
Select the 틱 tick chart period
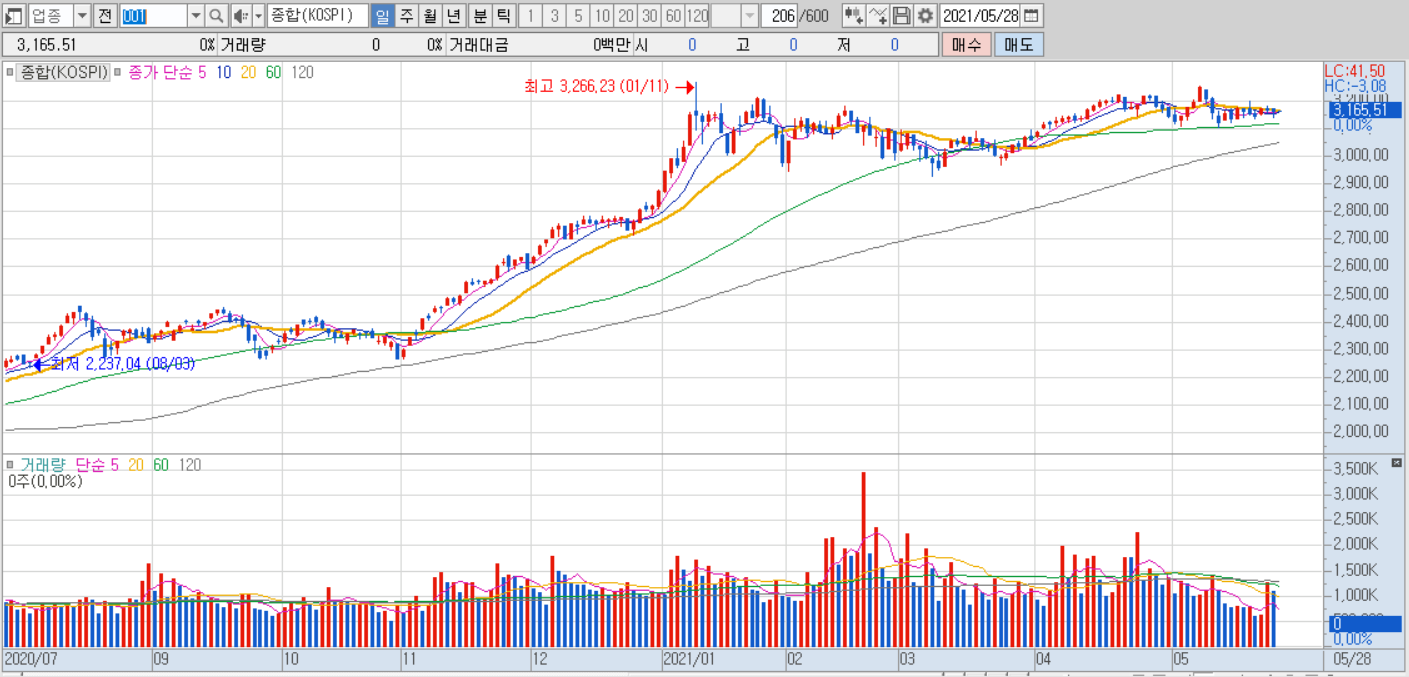(x=504, y=15)
